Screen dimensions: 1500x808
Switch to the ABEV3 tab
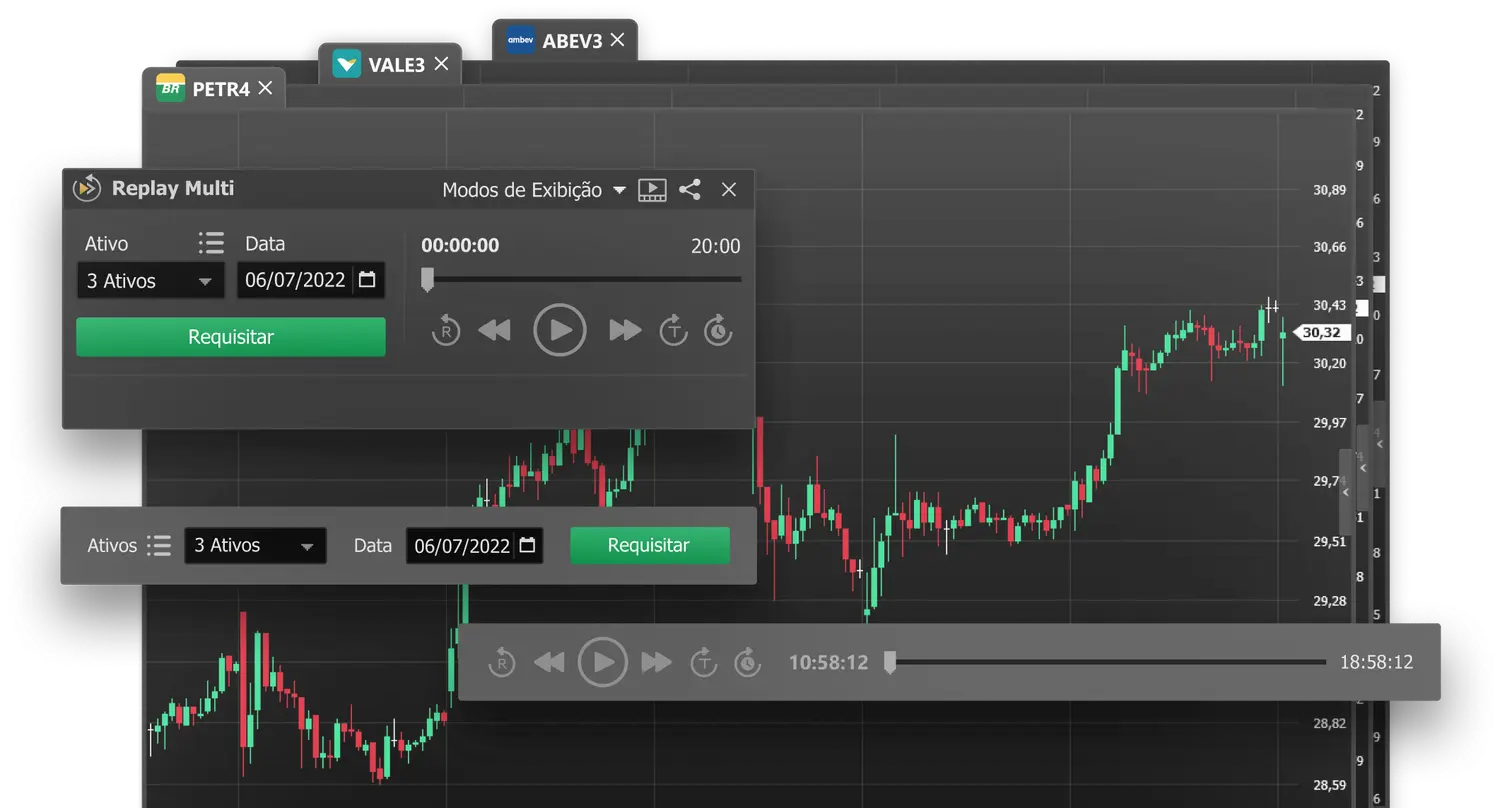point(572,41)
